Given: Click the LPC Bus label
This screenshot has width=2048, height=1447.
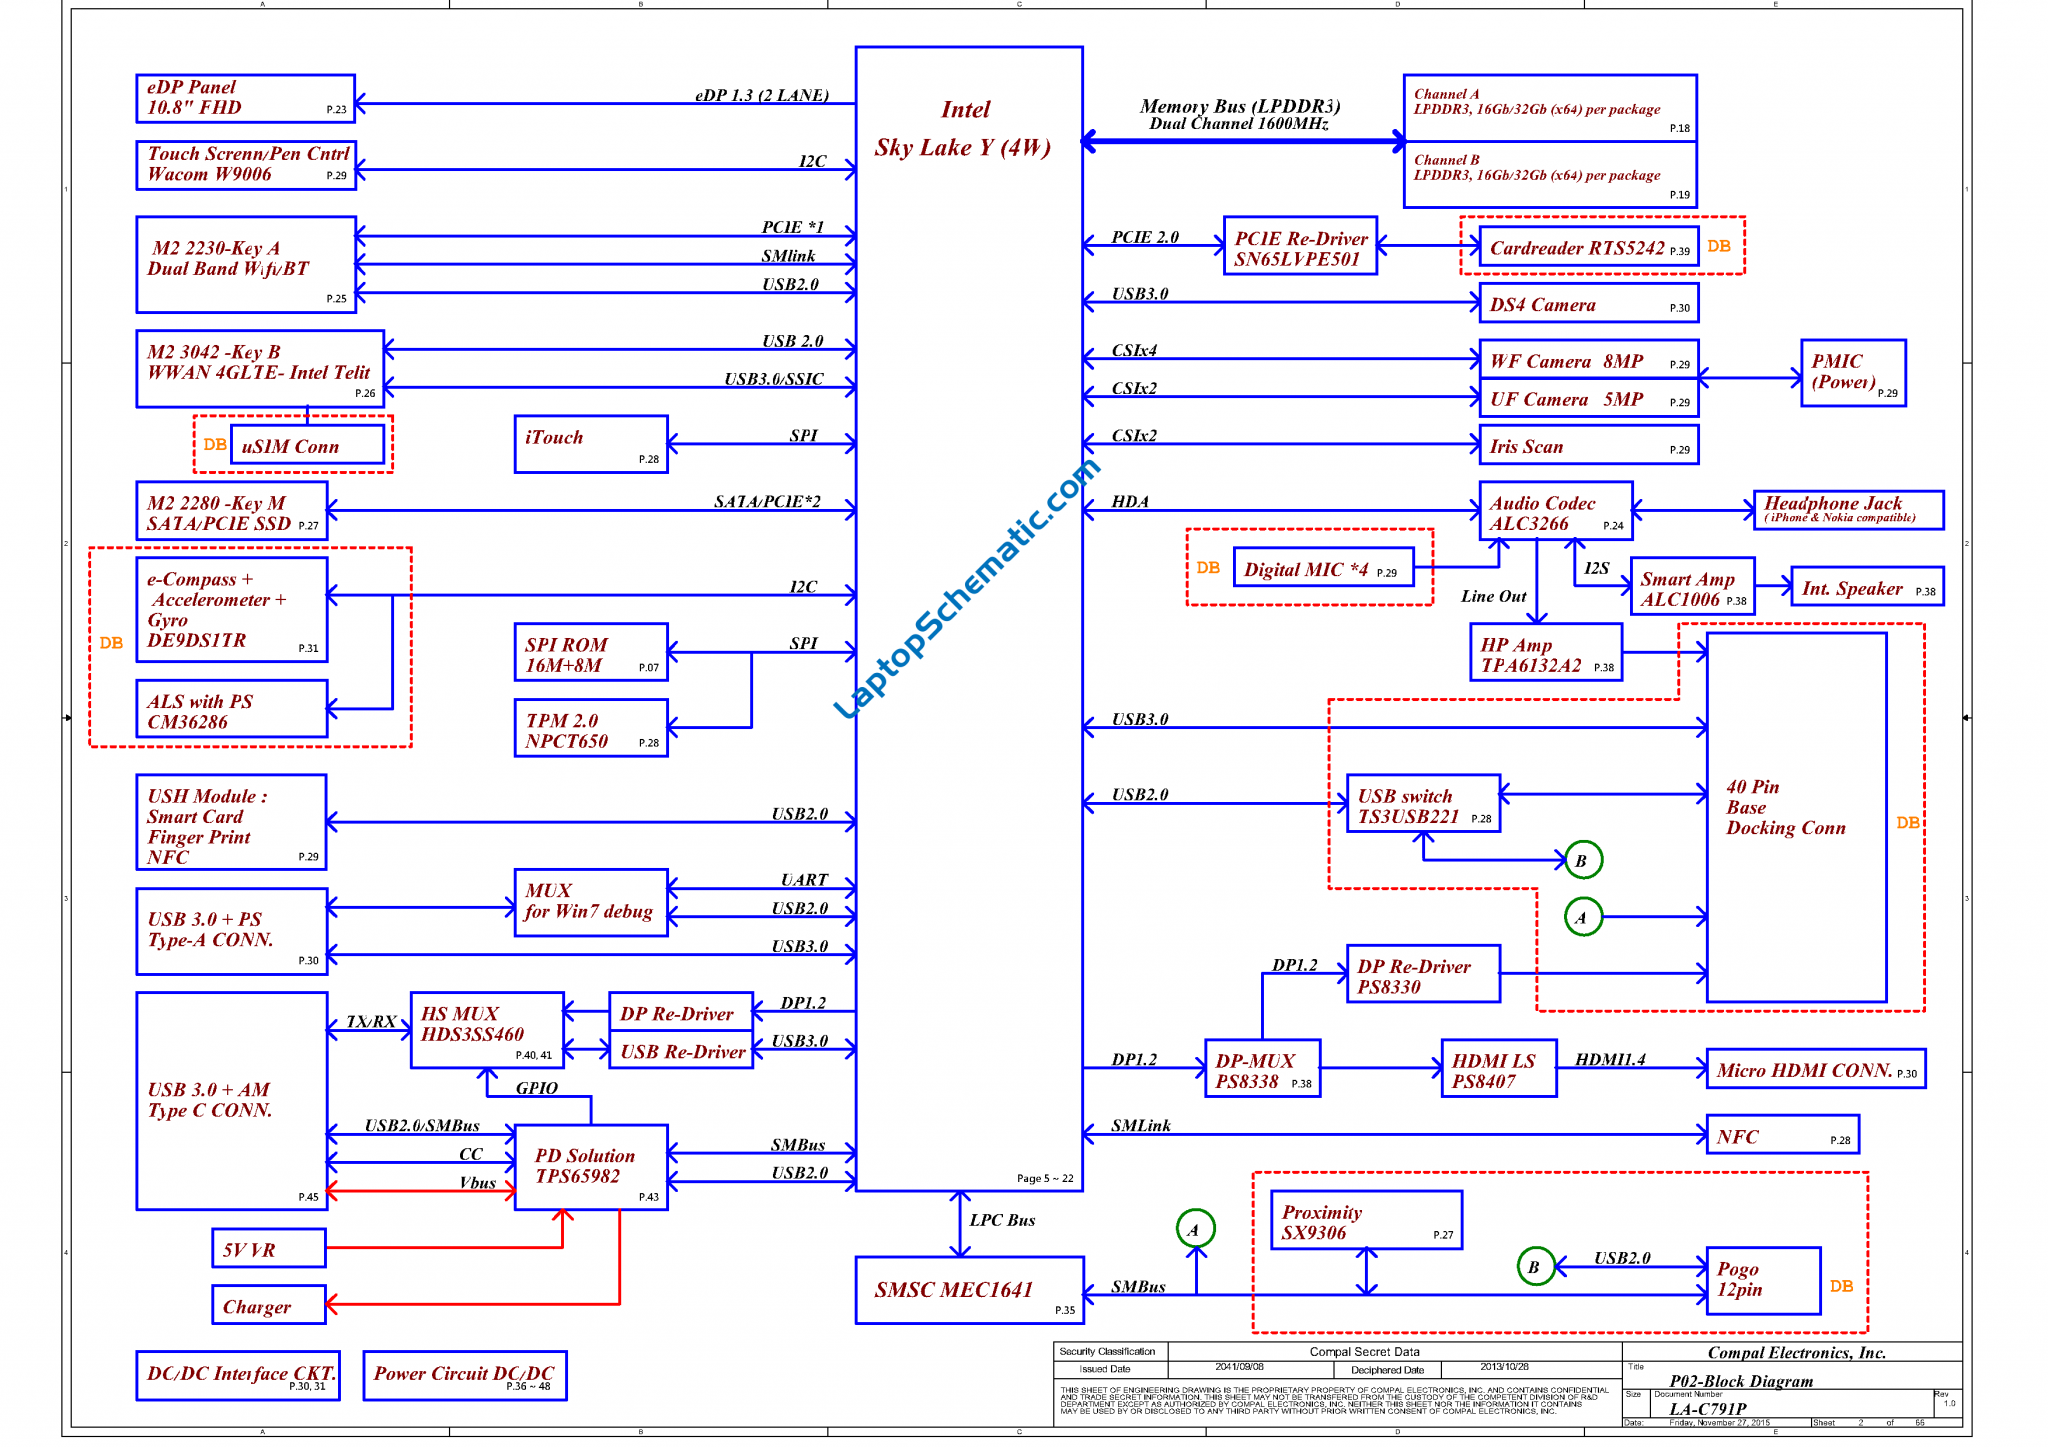Looking at the screenshot, I should point(1002,1220).
